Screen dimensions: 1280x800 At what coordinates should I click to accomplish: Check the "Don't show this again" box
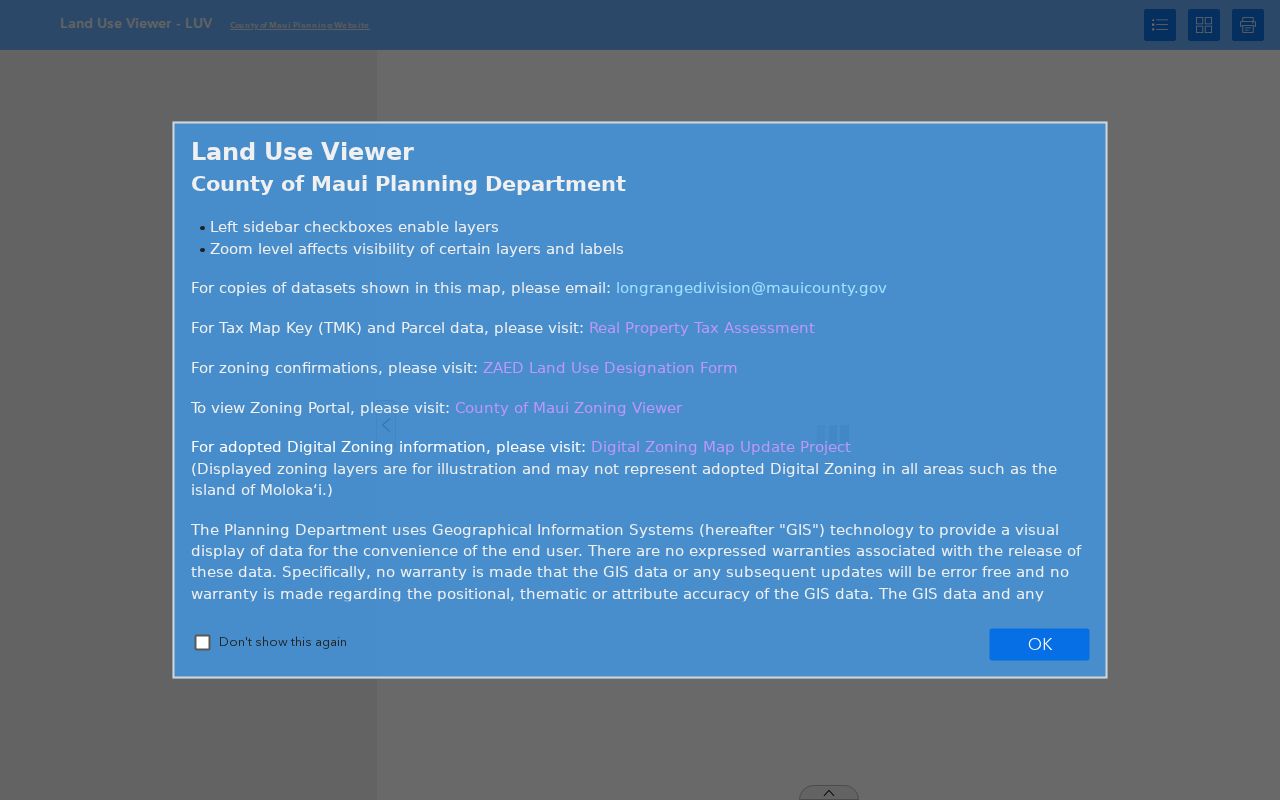[203, 642]
